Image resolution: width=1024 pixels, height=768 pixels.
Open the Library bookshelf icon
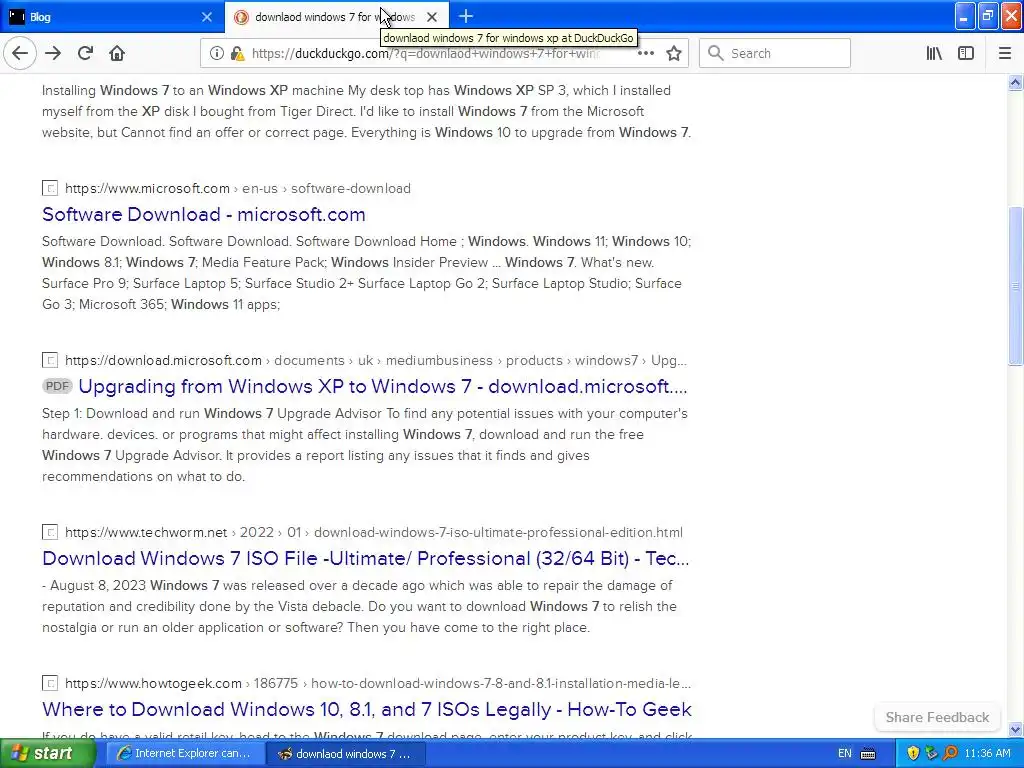934,54
